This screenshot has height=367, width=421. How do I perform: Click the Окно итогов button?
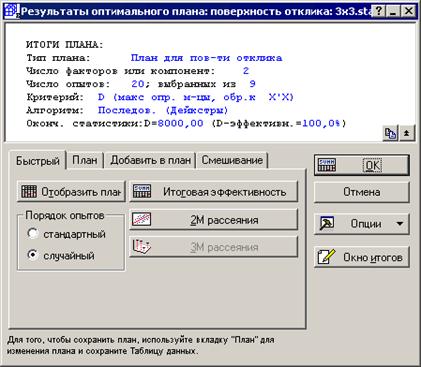click(362, 257)
